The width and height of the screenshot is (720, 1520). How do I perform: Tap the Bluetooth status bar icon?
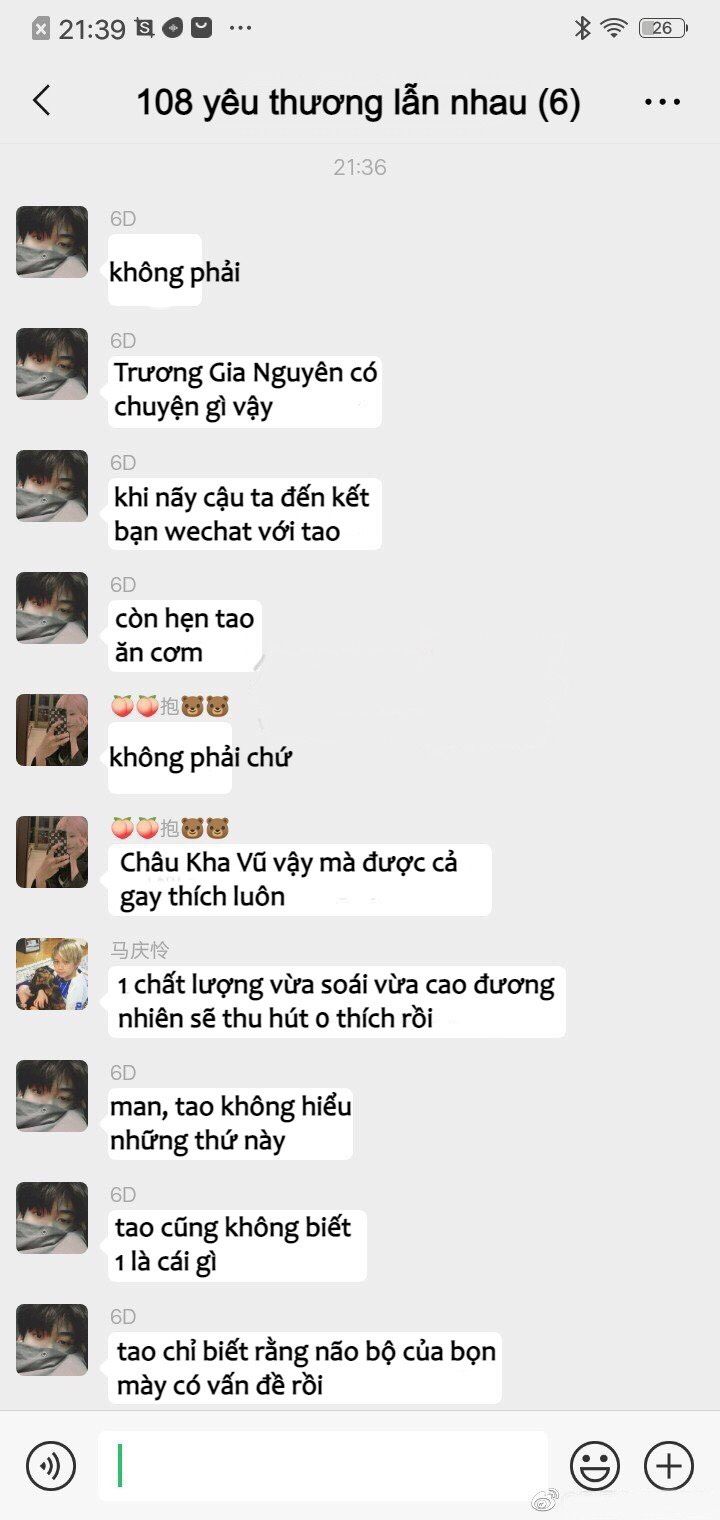pyautogui.click(x=582, y=28)
